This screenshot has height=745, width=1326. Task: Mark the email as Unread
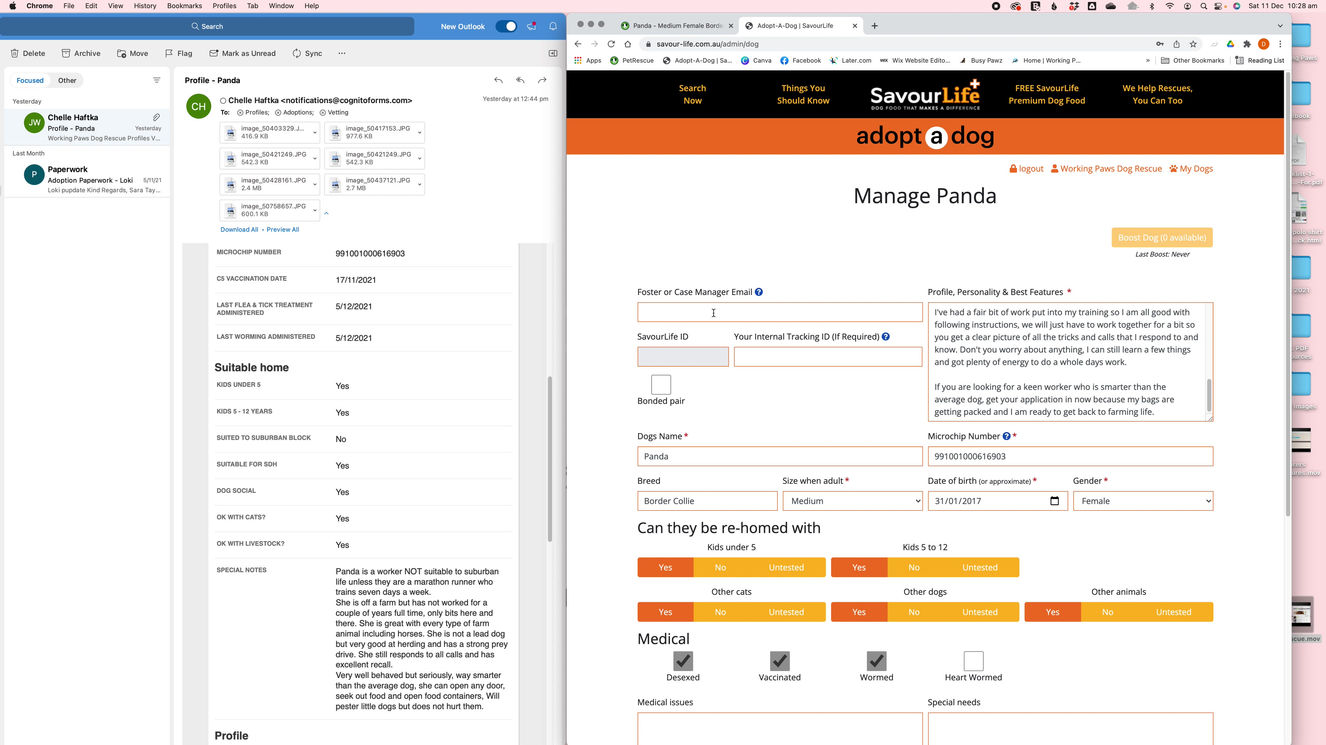tap(242, 53)
